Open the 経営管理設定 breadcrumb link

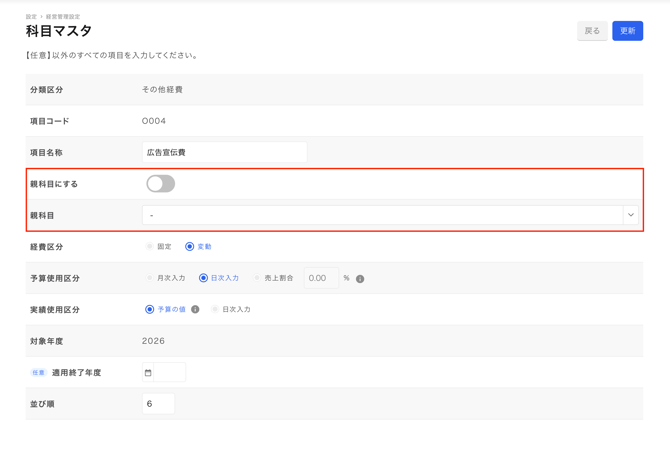[63, 17]
